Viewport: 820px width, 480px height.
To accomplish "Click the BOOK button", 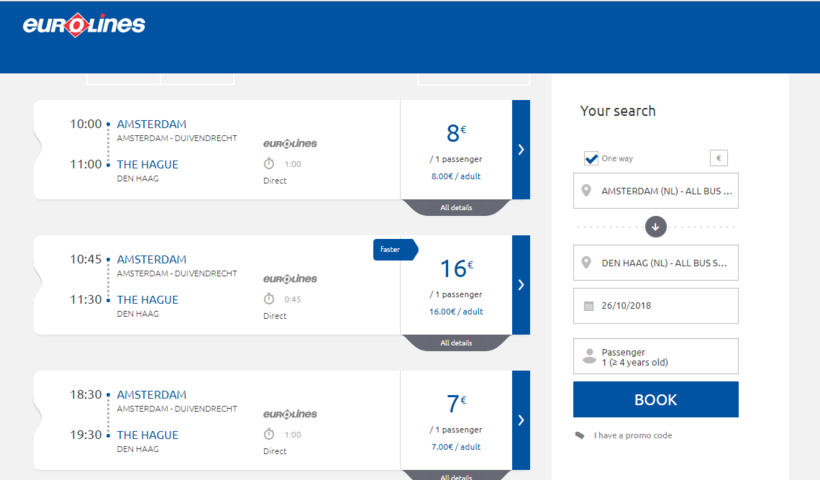I will (656, 399).
